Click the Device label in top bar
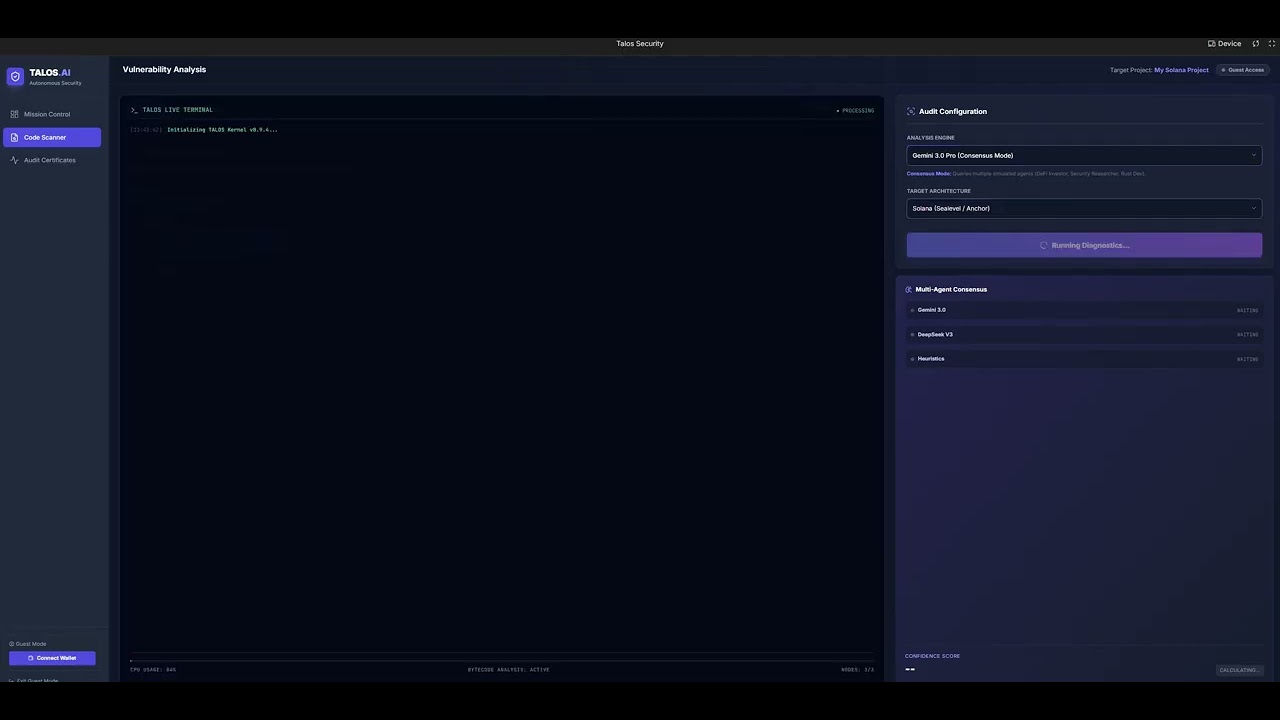1280x720 pixels. (x=1229, y=44)
